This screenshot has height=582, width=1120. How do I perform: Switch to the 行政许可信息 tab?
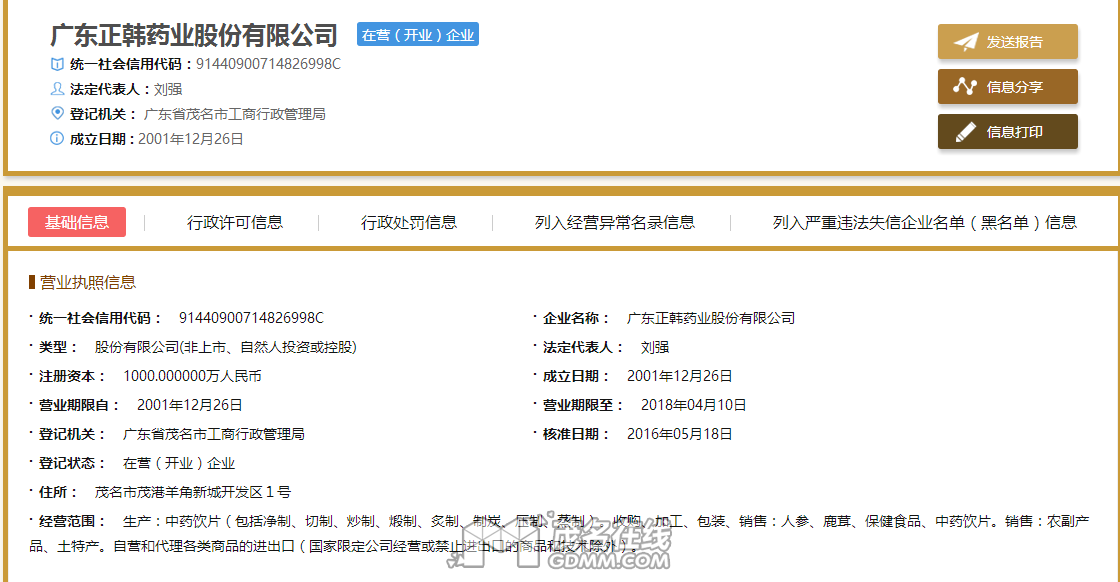click(235, 222)
